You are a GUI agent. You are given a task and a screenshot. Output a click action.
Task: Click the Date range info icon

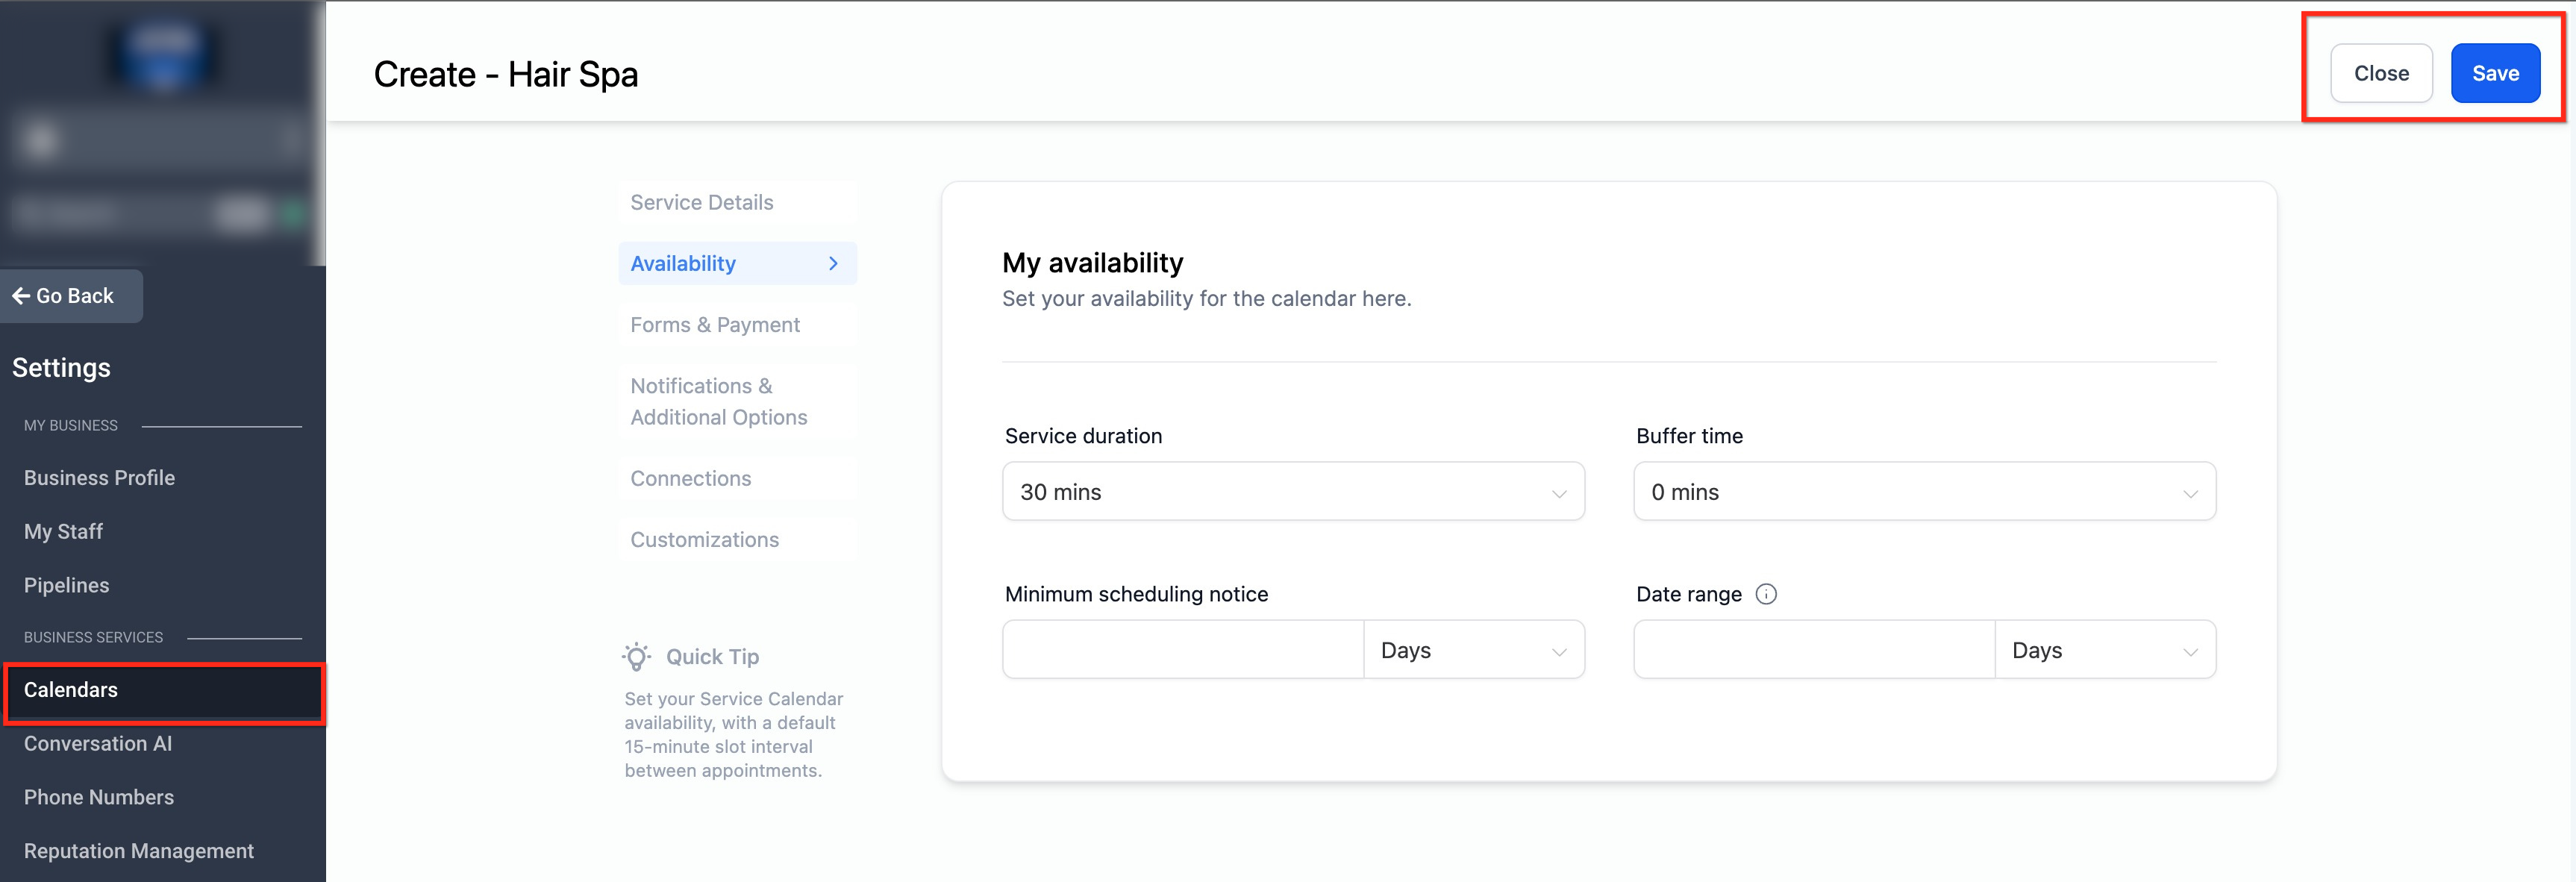(x=1766, y=594)
